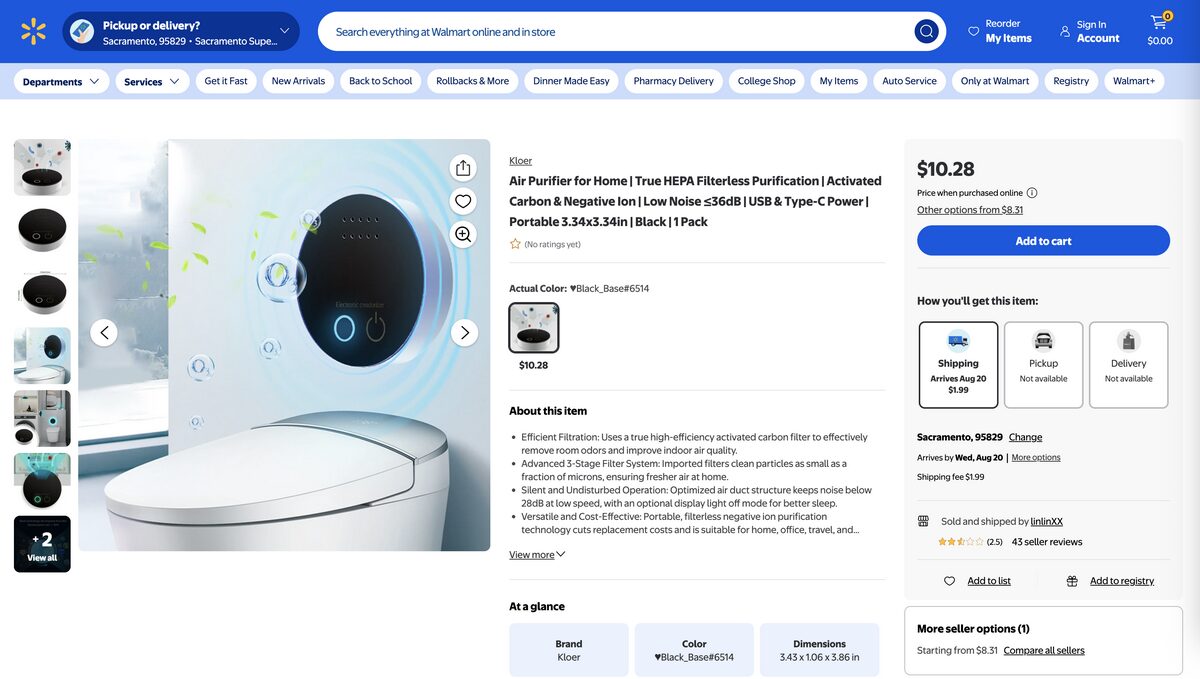Select fifth thumbnail bathroom collage
This screenshot has height=679, width=1200.
click(42, 418)
